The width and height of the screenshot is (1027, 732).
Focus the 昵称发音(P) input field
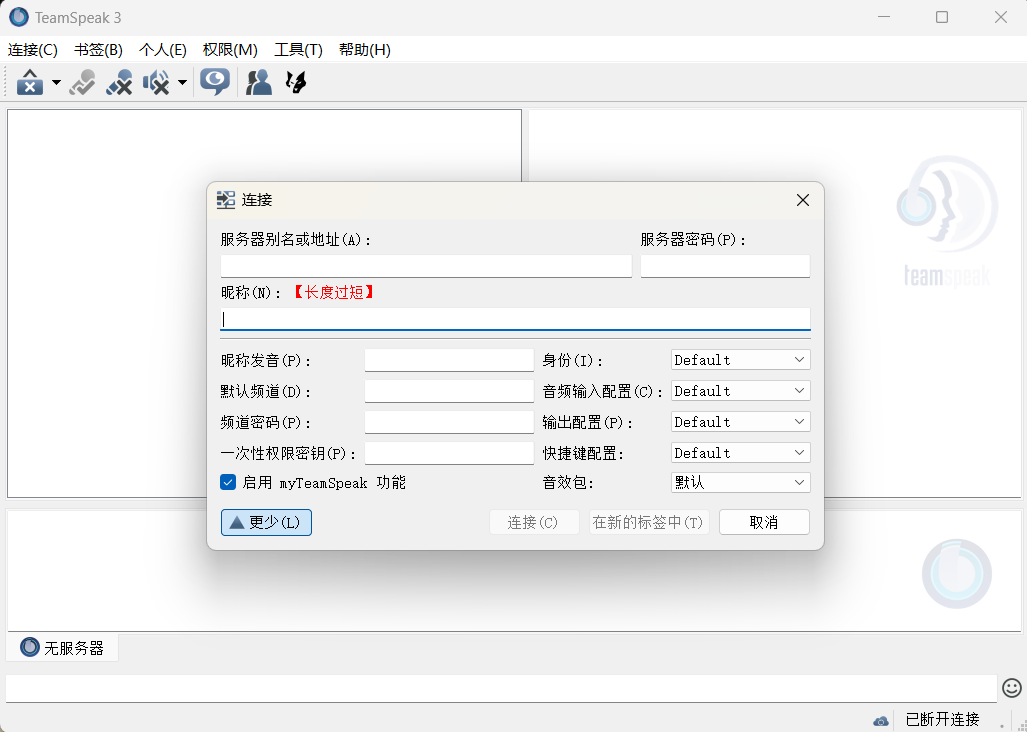tap(449, 360)
